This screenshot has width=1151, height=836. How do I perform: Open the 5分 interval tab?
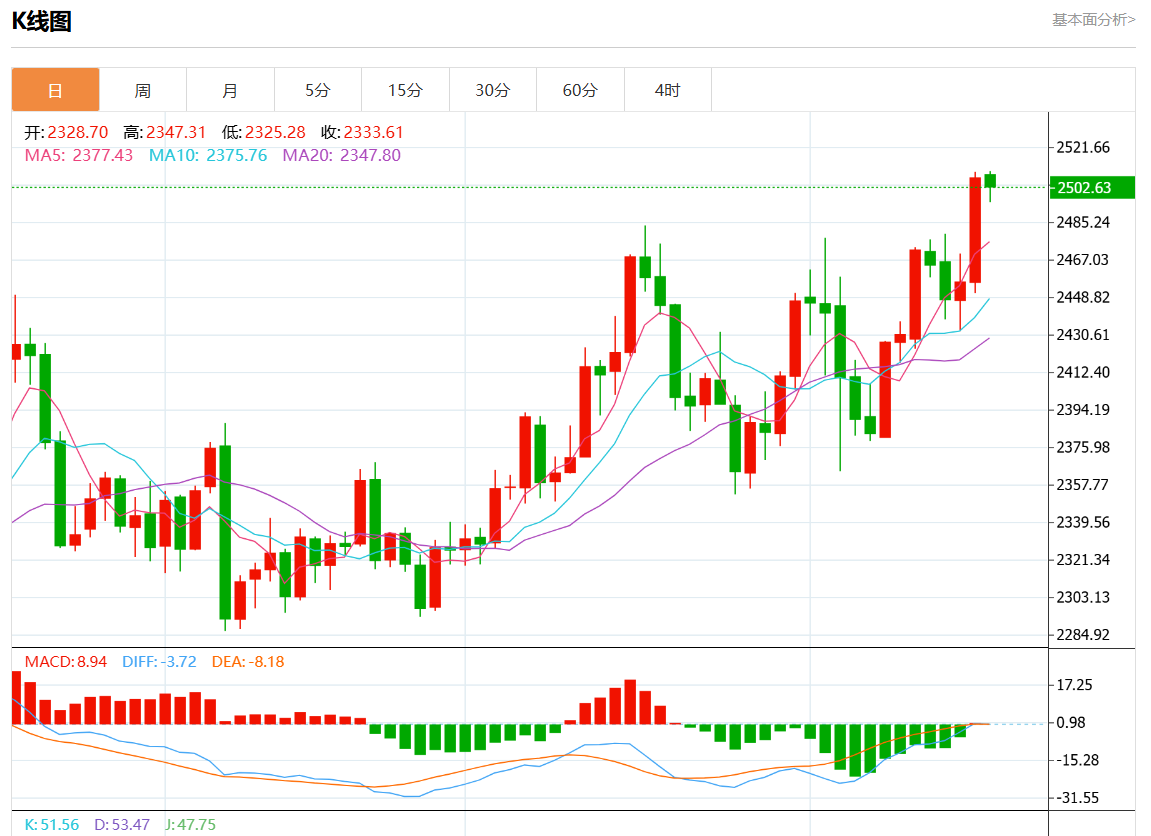[x=318, y=90]
